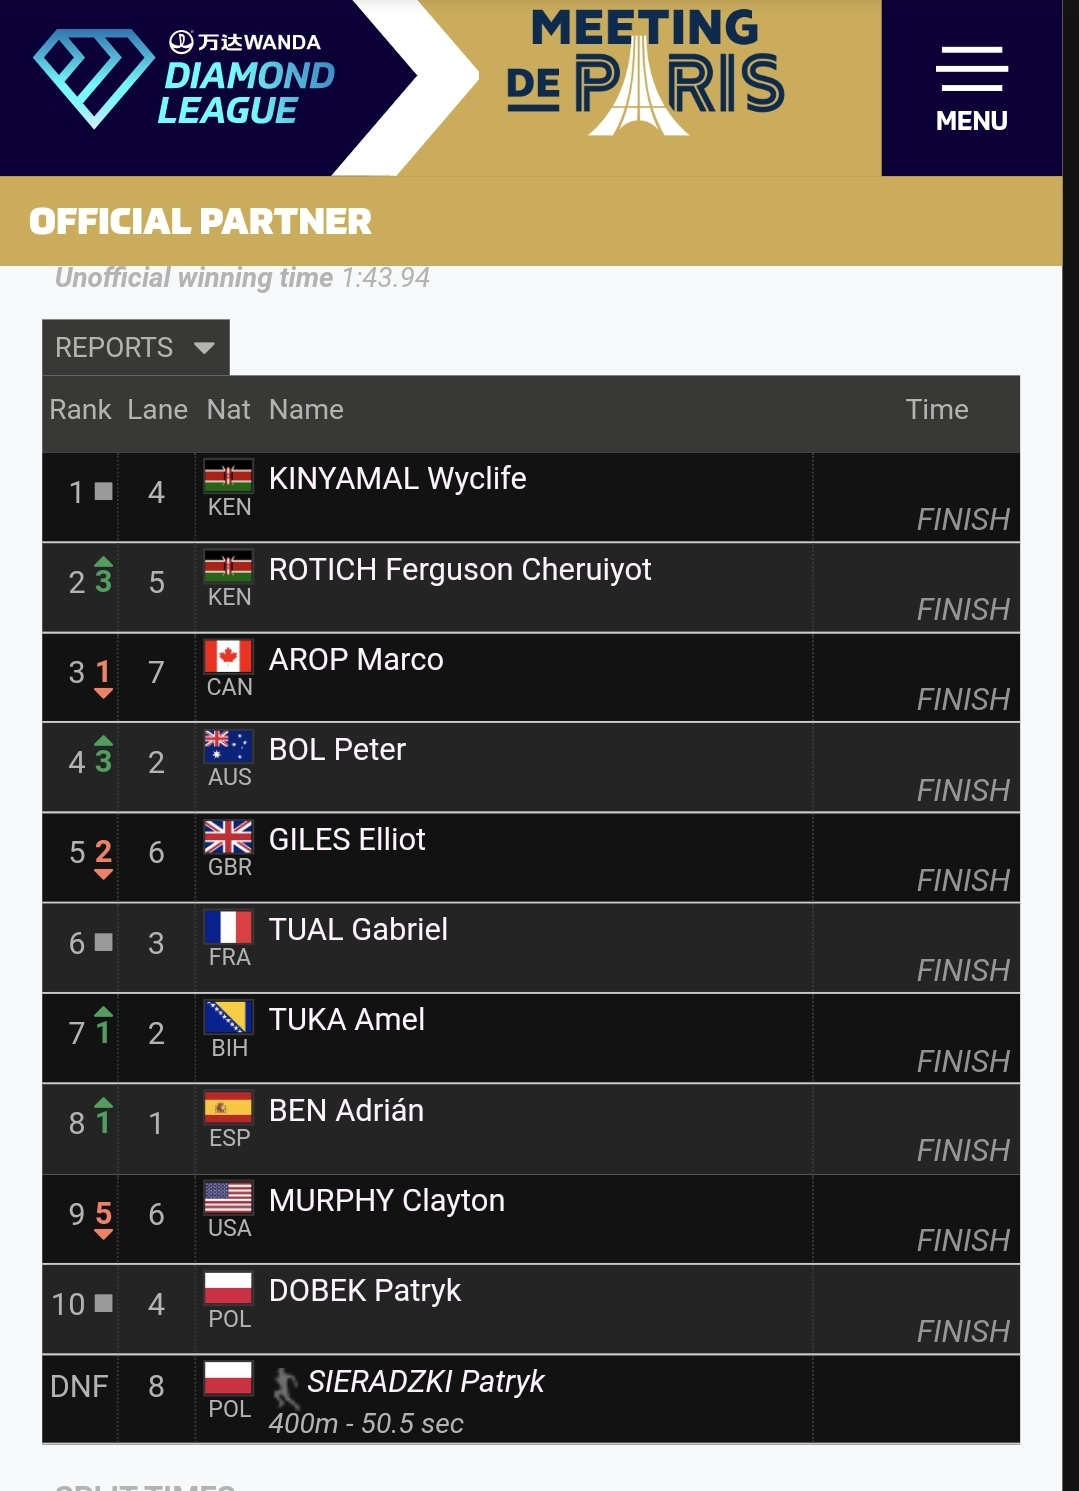Click the pacemaker runner icon beside SIERADZKI
This screenshot has height=1491, width=1079.
[x=286, y=1386]
